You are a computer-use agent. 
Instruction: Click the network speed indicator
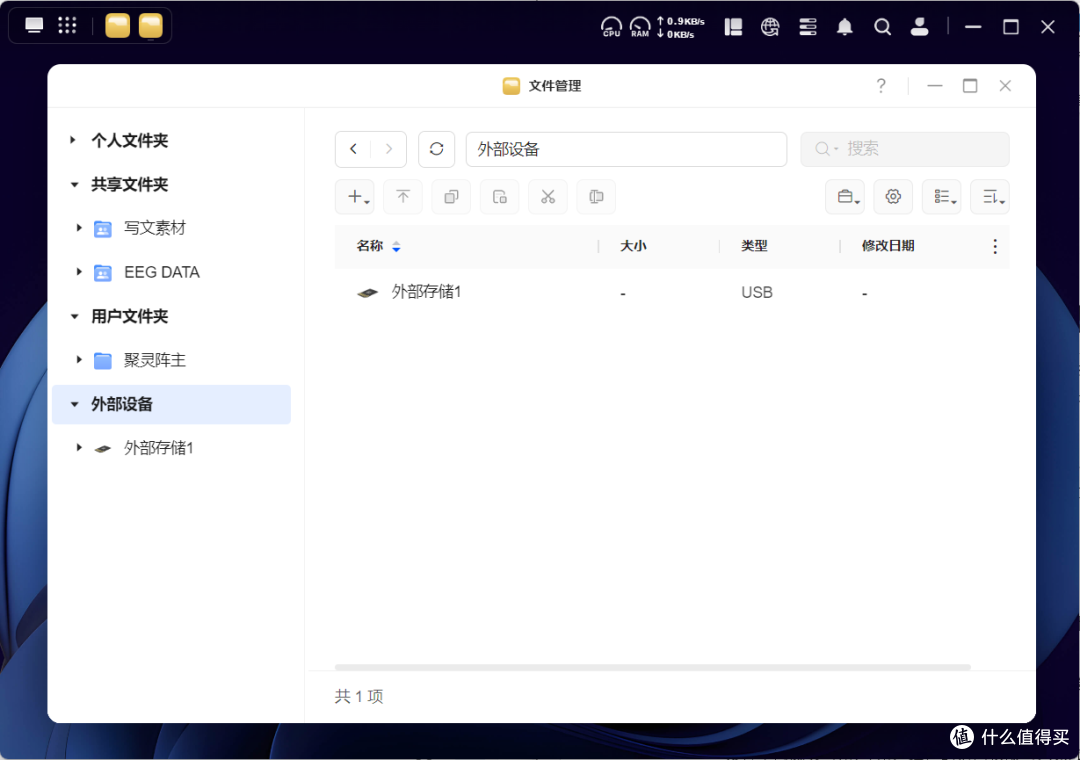coord(681,27)
